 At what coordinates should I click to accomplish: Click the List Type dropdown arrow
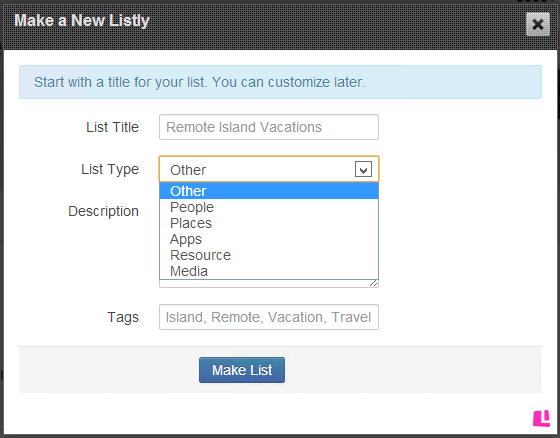point(363,169)
